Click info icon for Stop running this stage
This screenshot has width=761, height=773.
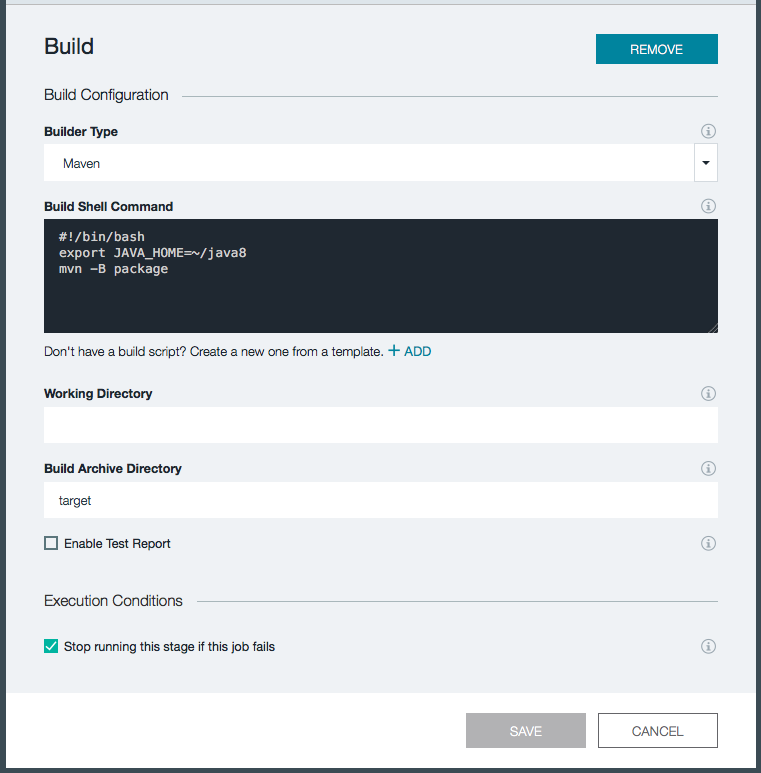pos(708,646)
